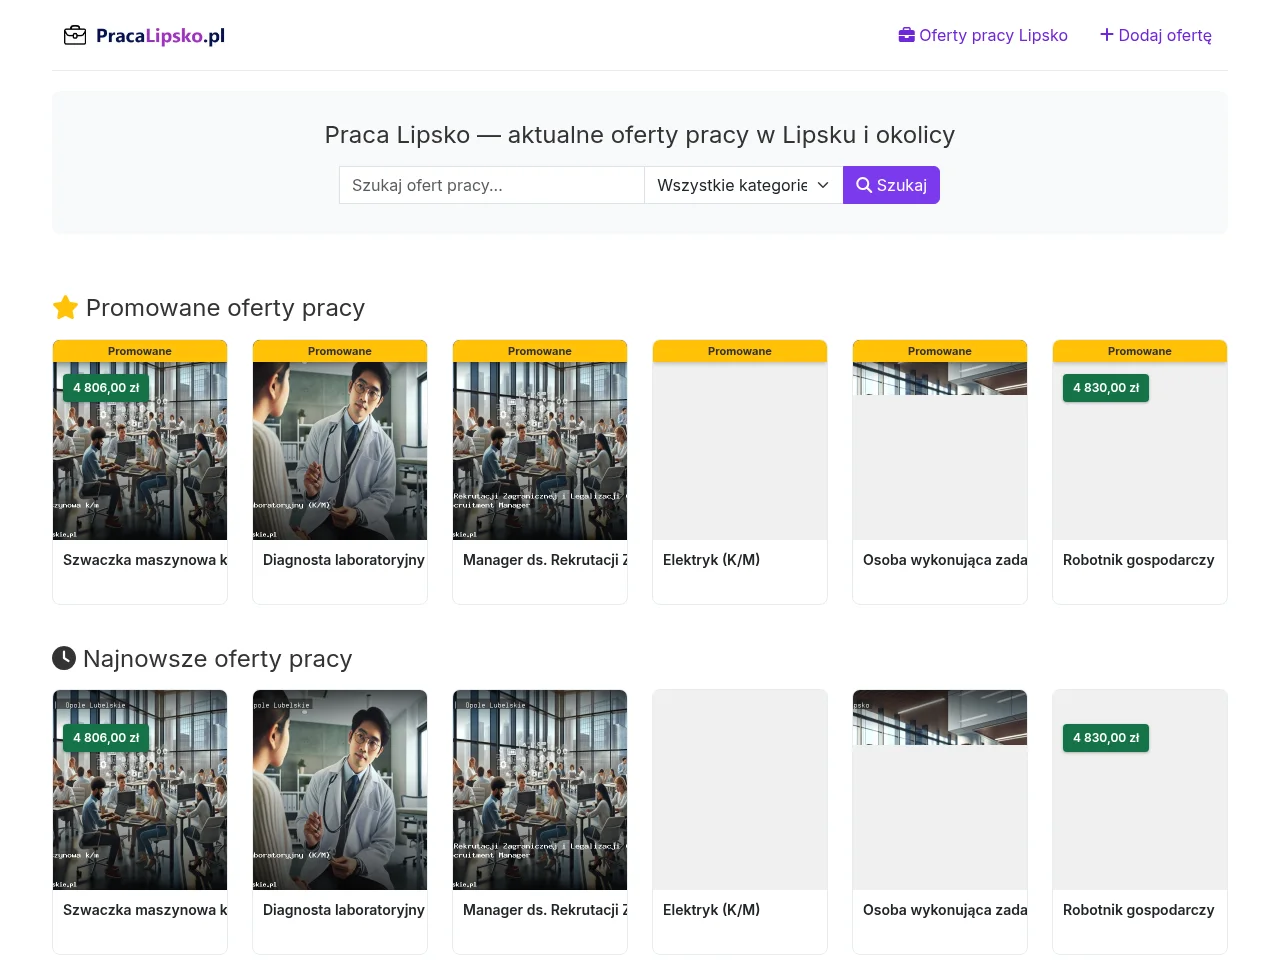
Task: Open the Wszystkie kategorie dropdown
Action: coord(743,185)
